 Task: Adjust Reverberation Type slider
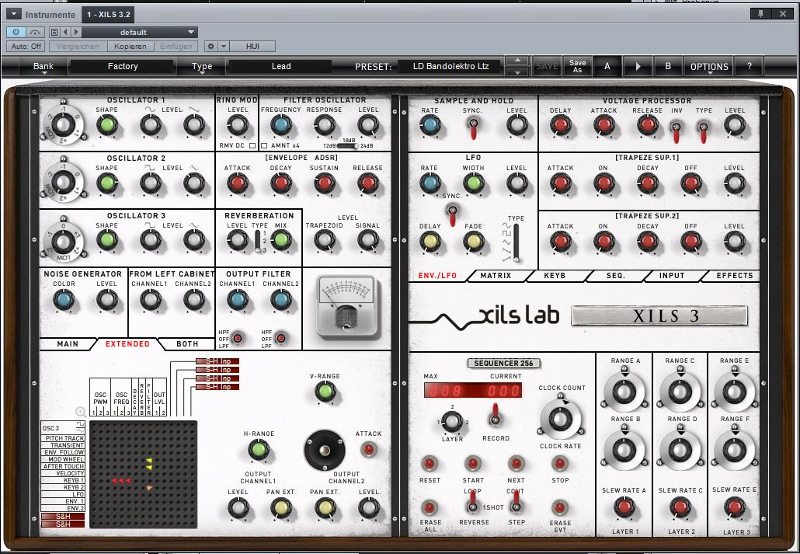click(x=258, y=241)
